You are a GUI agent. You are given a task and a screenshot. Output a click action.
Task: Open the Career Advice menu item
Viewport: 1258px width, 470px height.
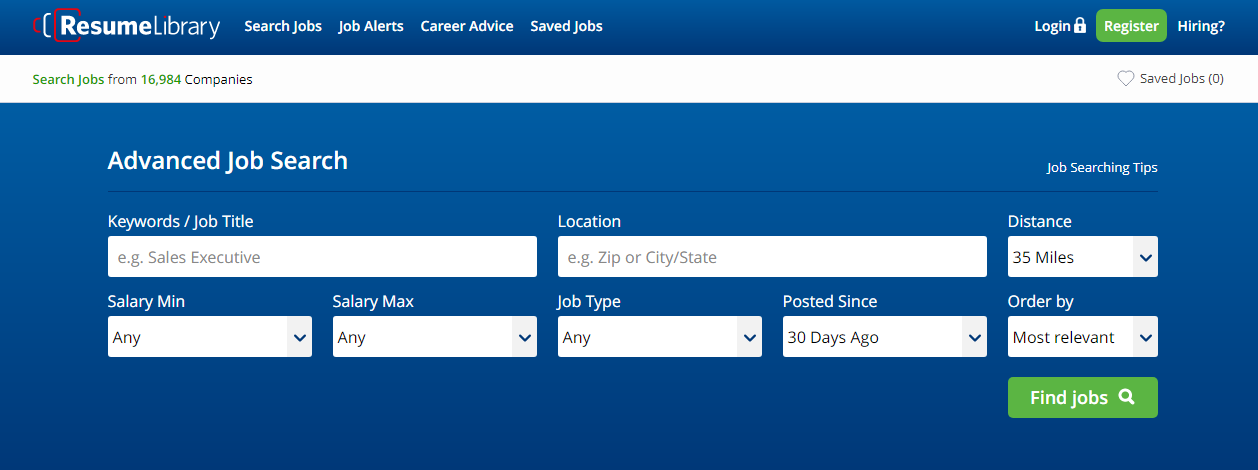pos(467,26)
